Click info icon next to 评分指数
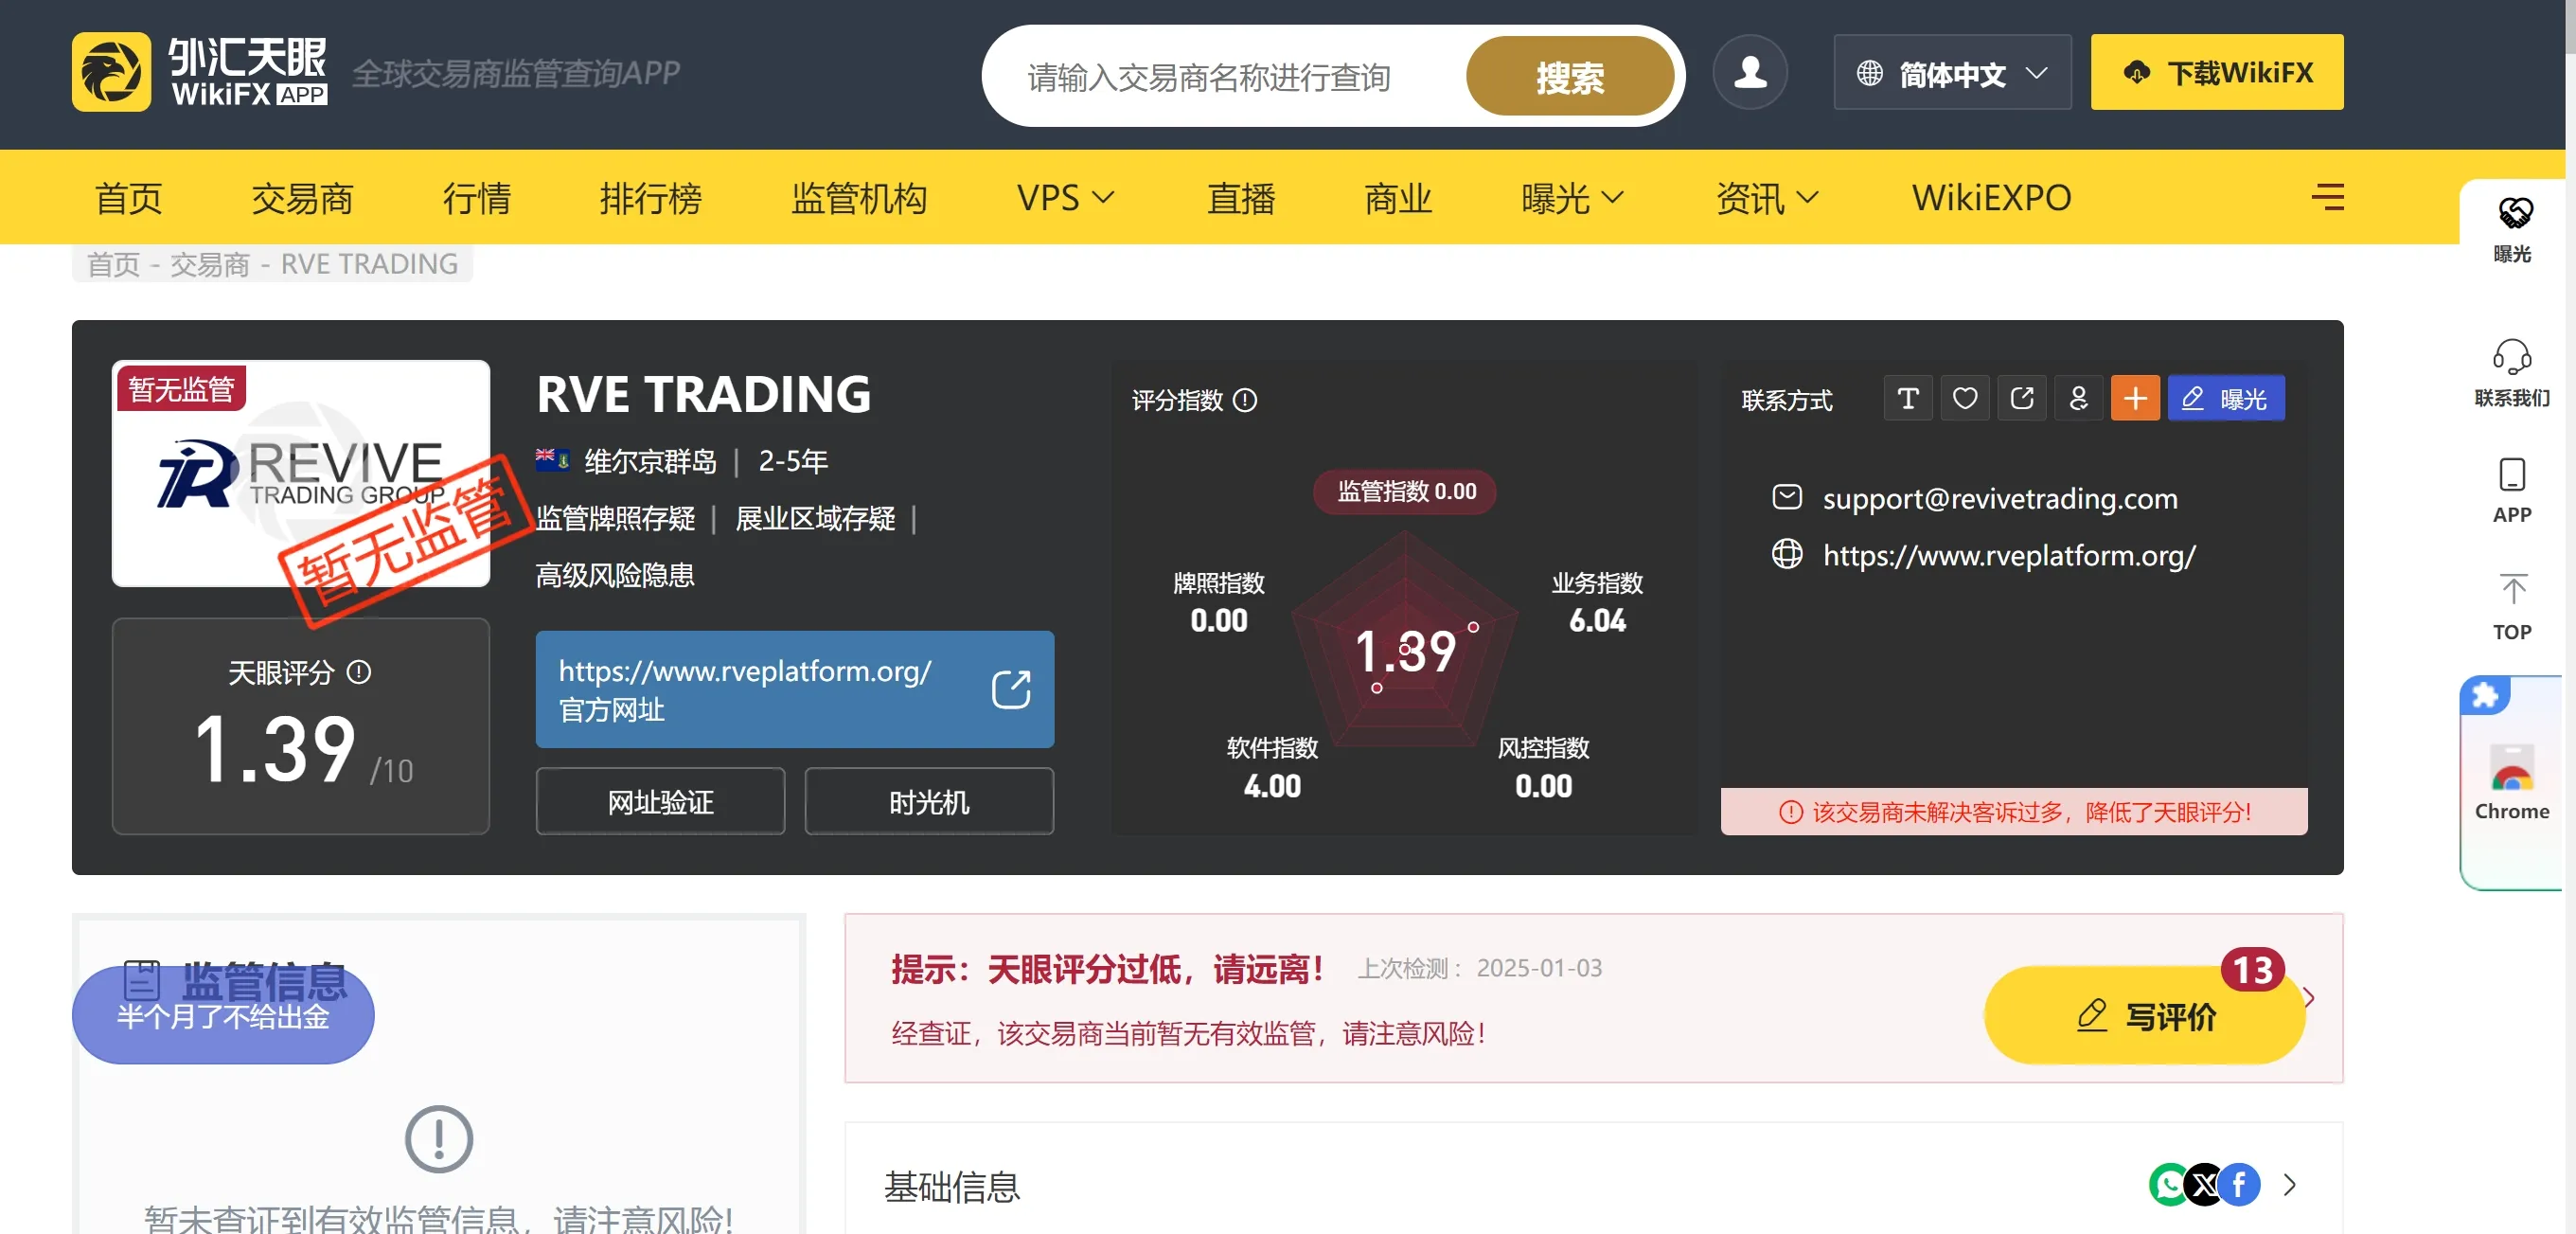The width and height of the screenshot is (2576, 1234). 1244,400
